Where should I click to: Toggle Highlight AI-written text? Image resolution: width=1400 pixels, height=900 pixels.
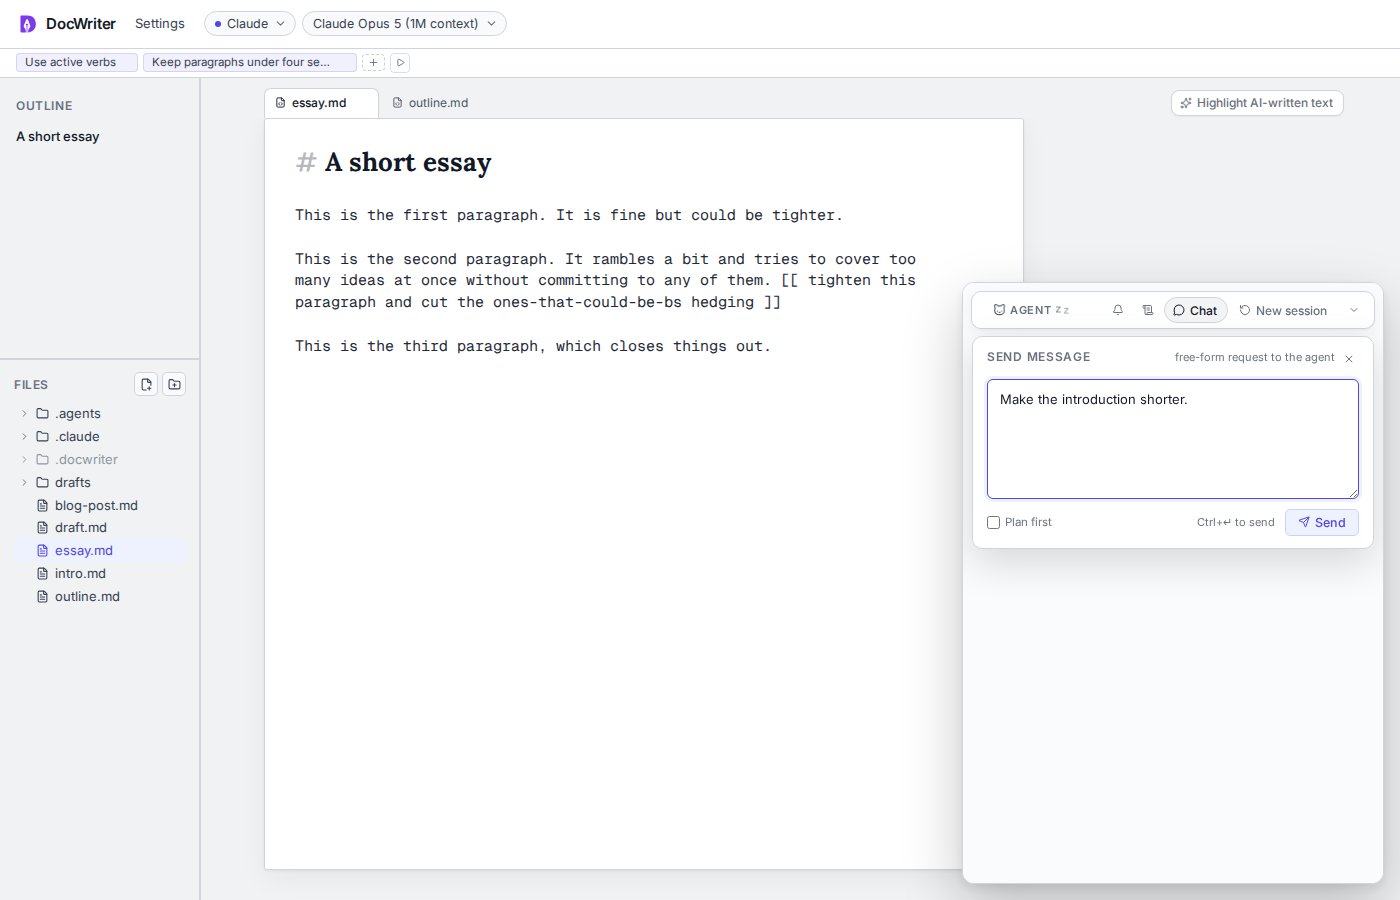click(1257, 103)
